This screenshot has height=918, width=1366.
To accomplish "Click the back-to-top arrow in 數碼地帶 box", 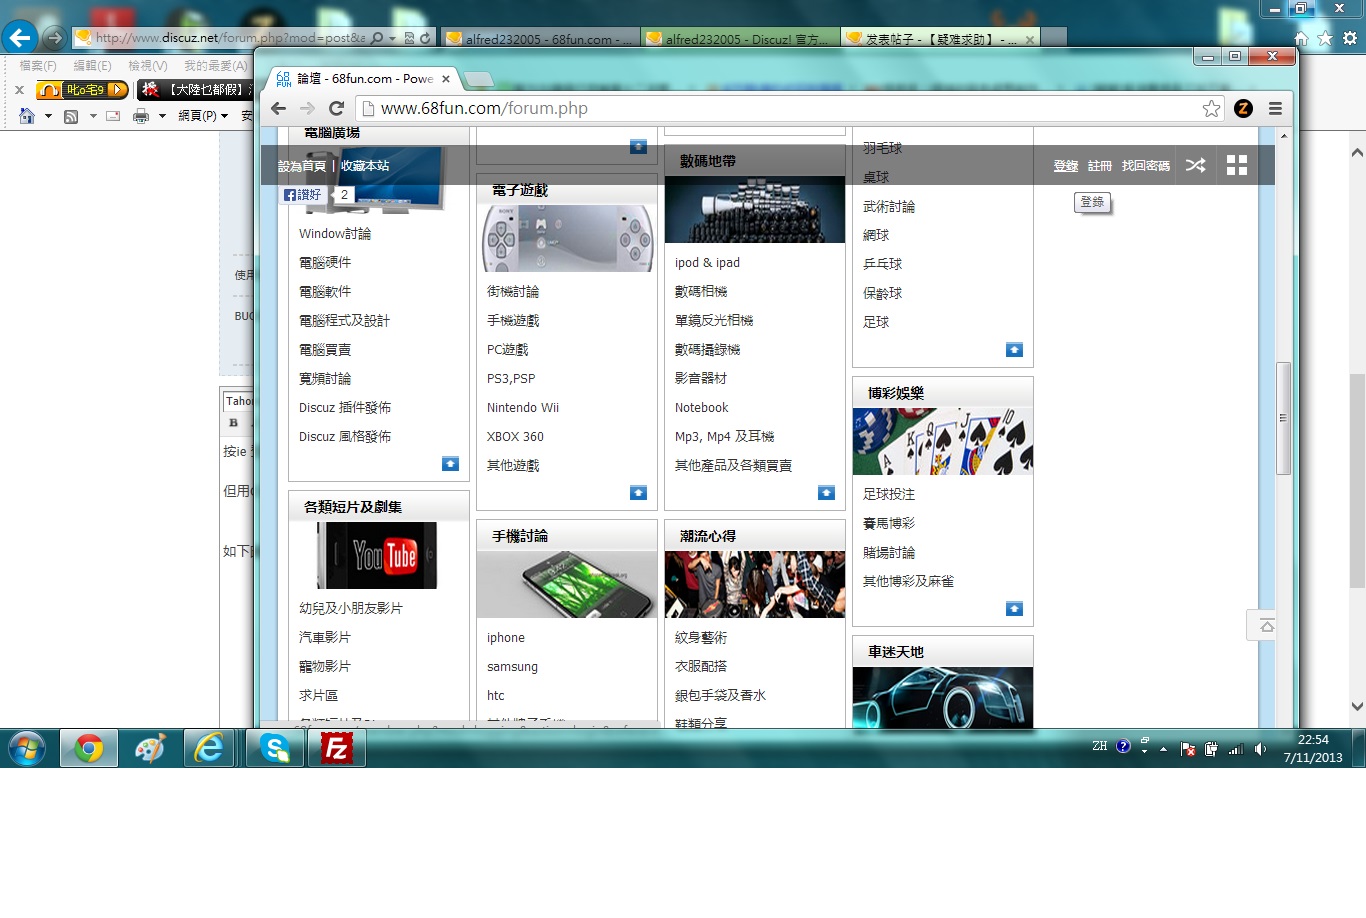I will click(826, 492).
